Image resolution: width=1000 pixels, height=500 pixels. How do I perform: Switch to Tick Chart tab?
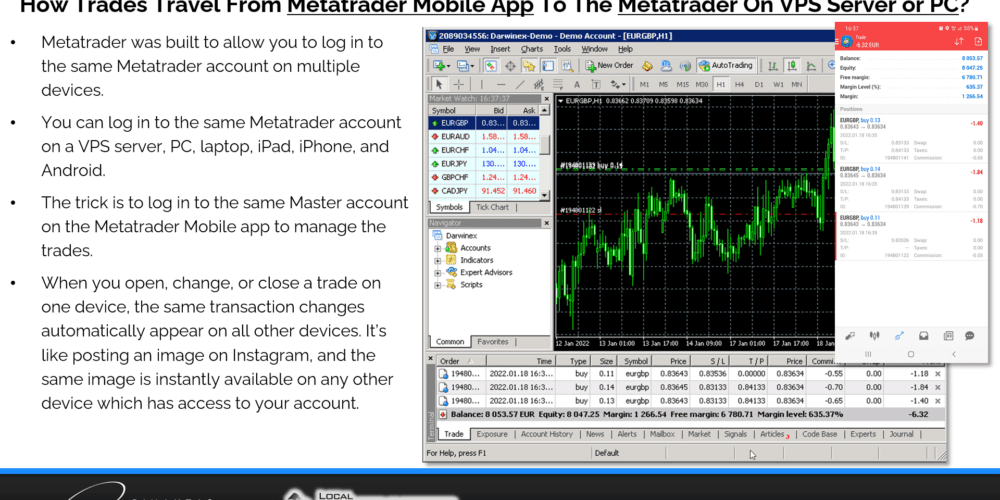[x=492, y=208]
